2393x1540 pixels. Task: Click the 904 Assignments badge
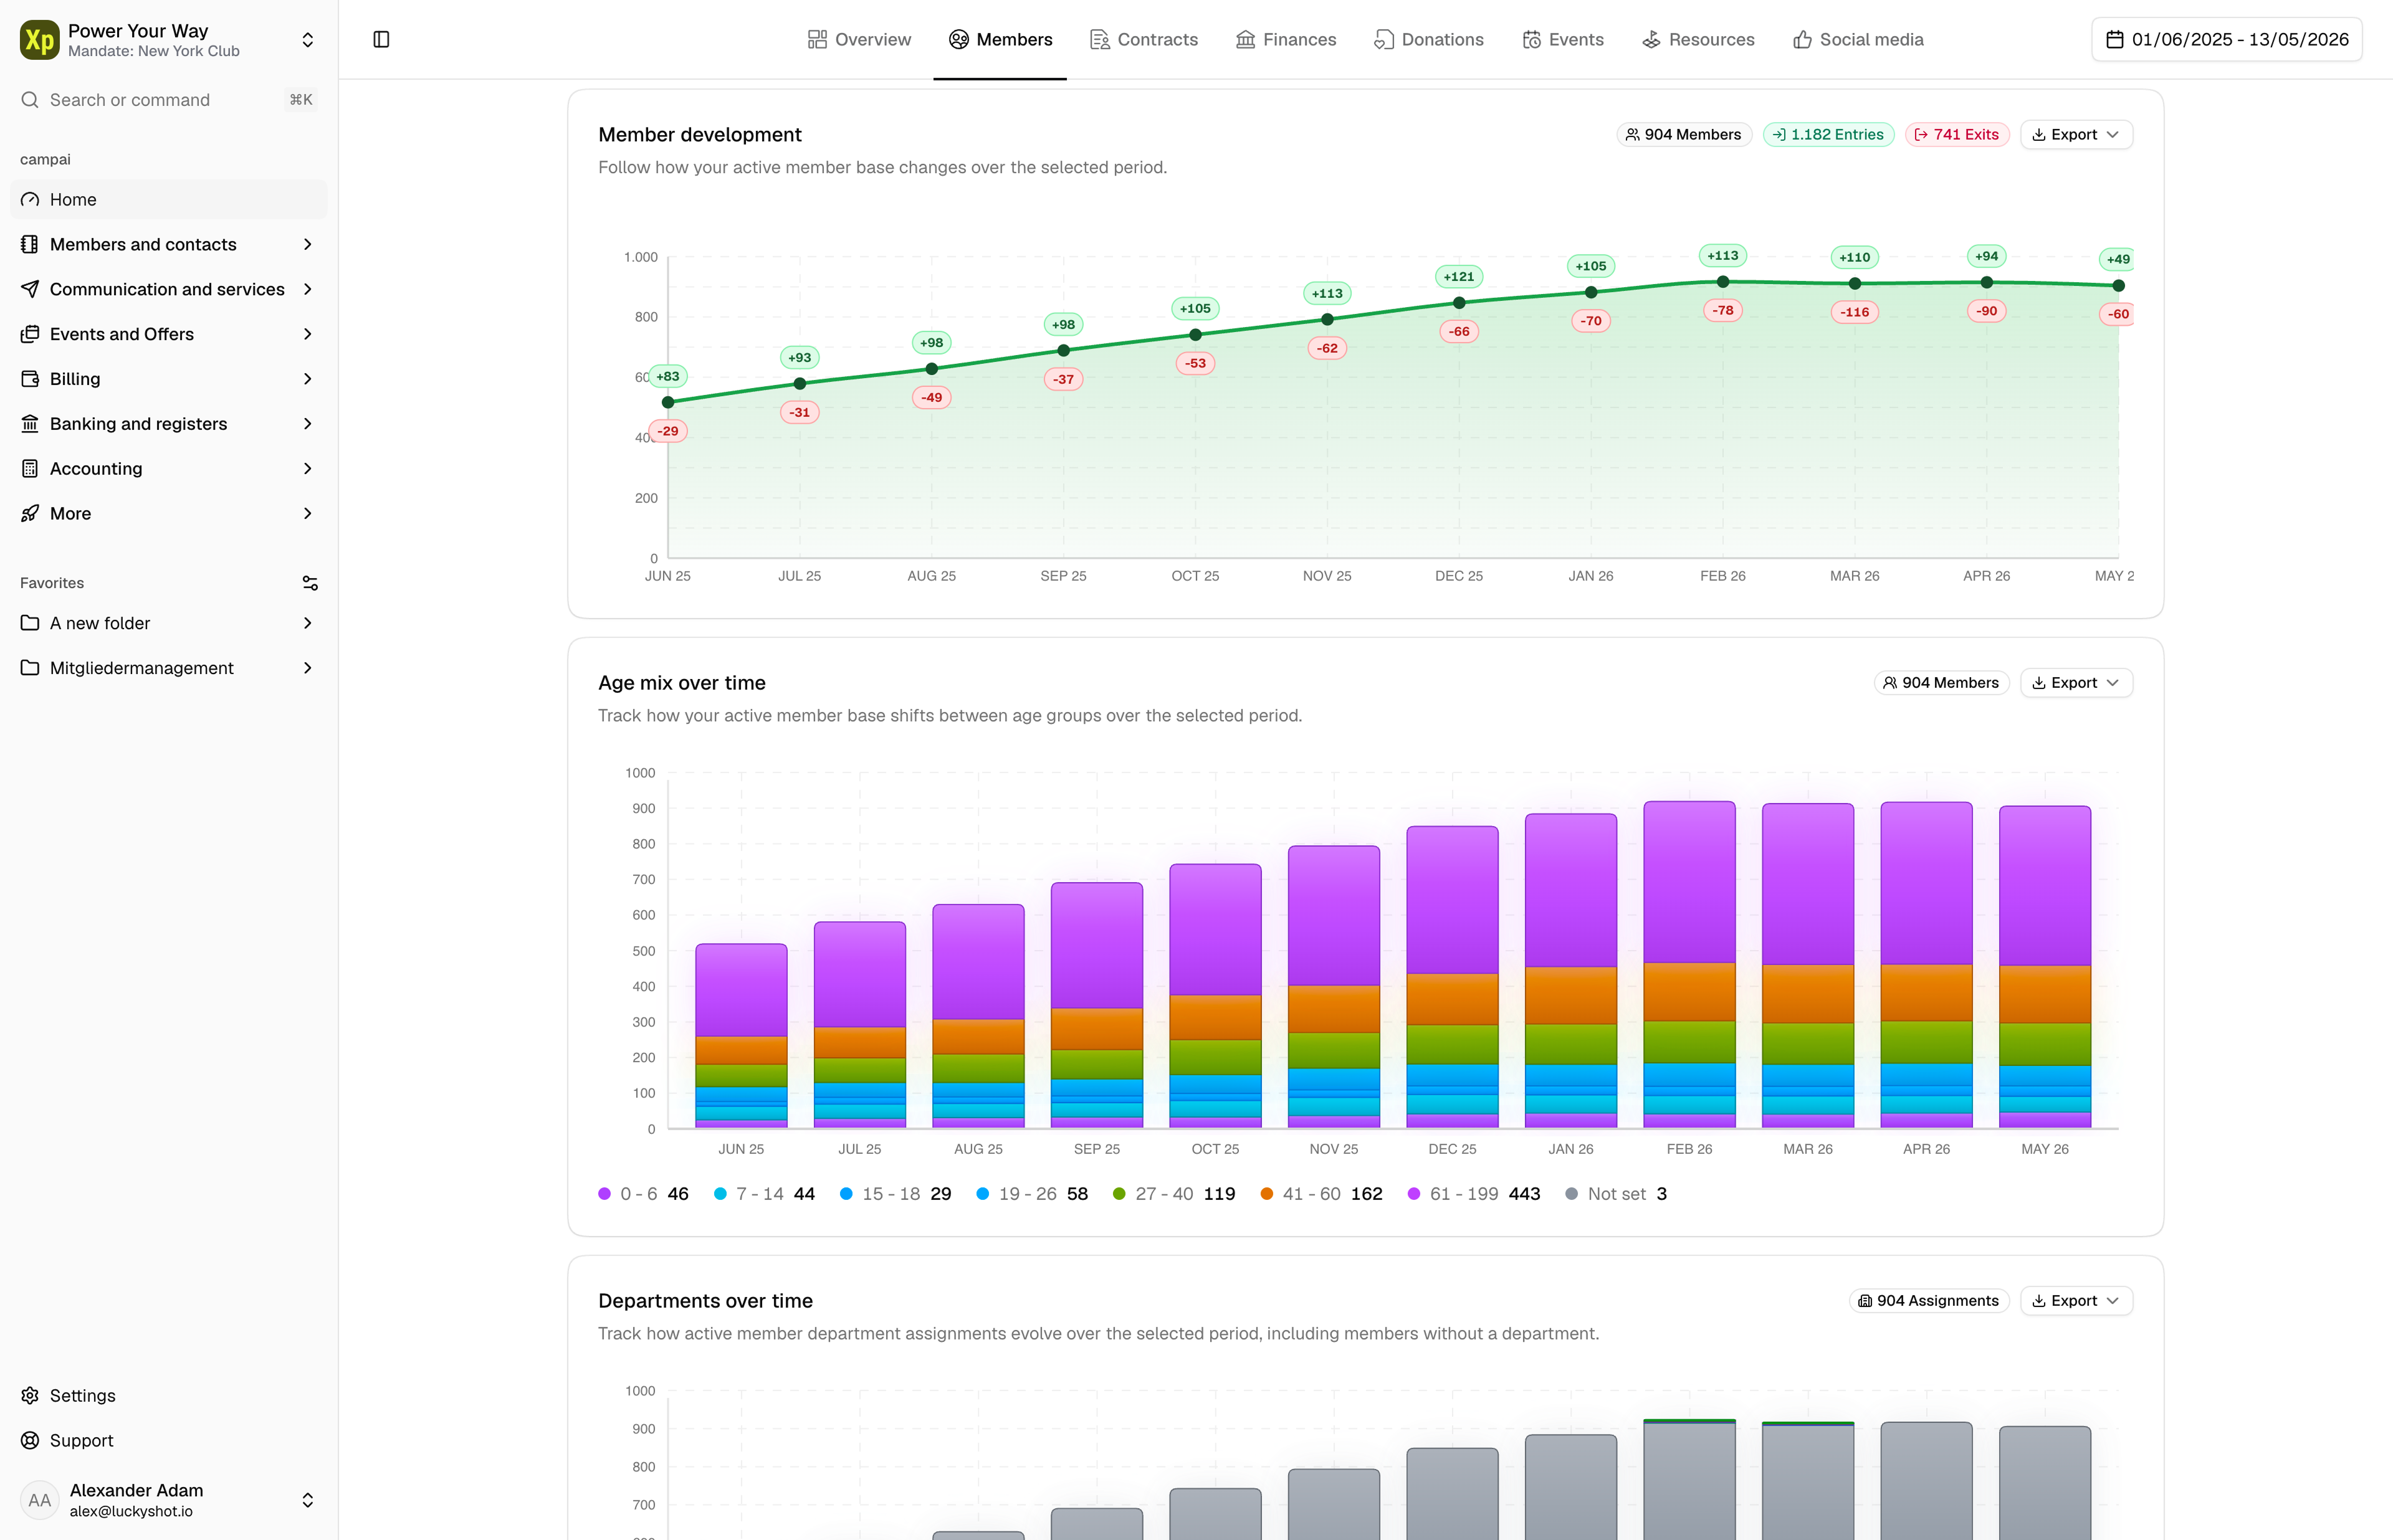coord(1929,1301)
